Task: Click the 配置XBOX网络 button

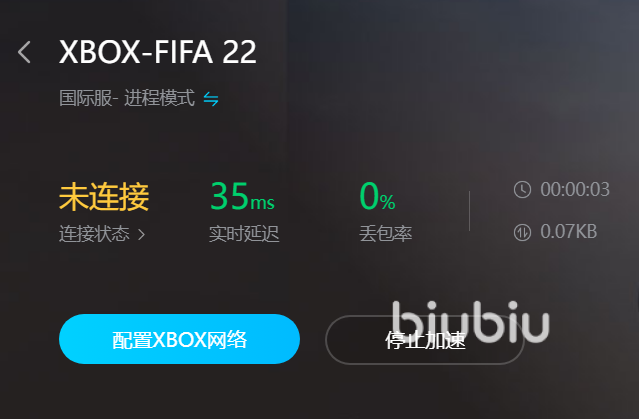Action: (x=179, y=339)
